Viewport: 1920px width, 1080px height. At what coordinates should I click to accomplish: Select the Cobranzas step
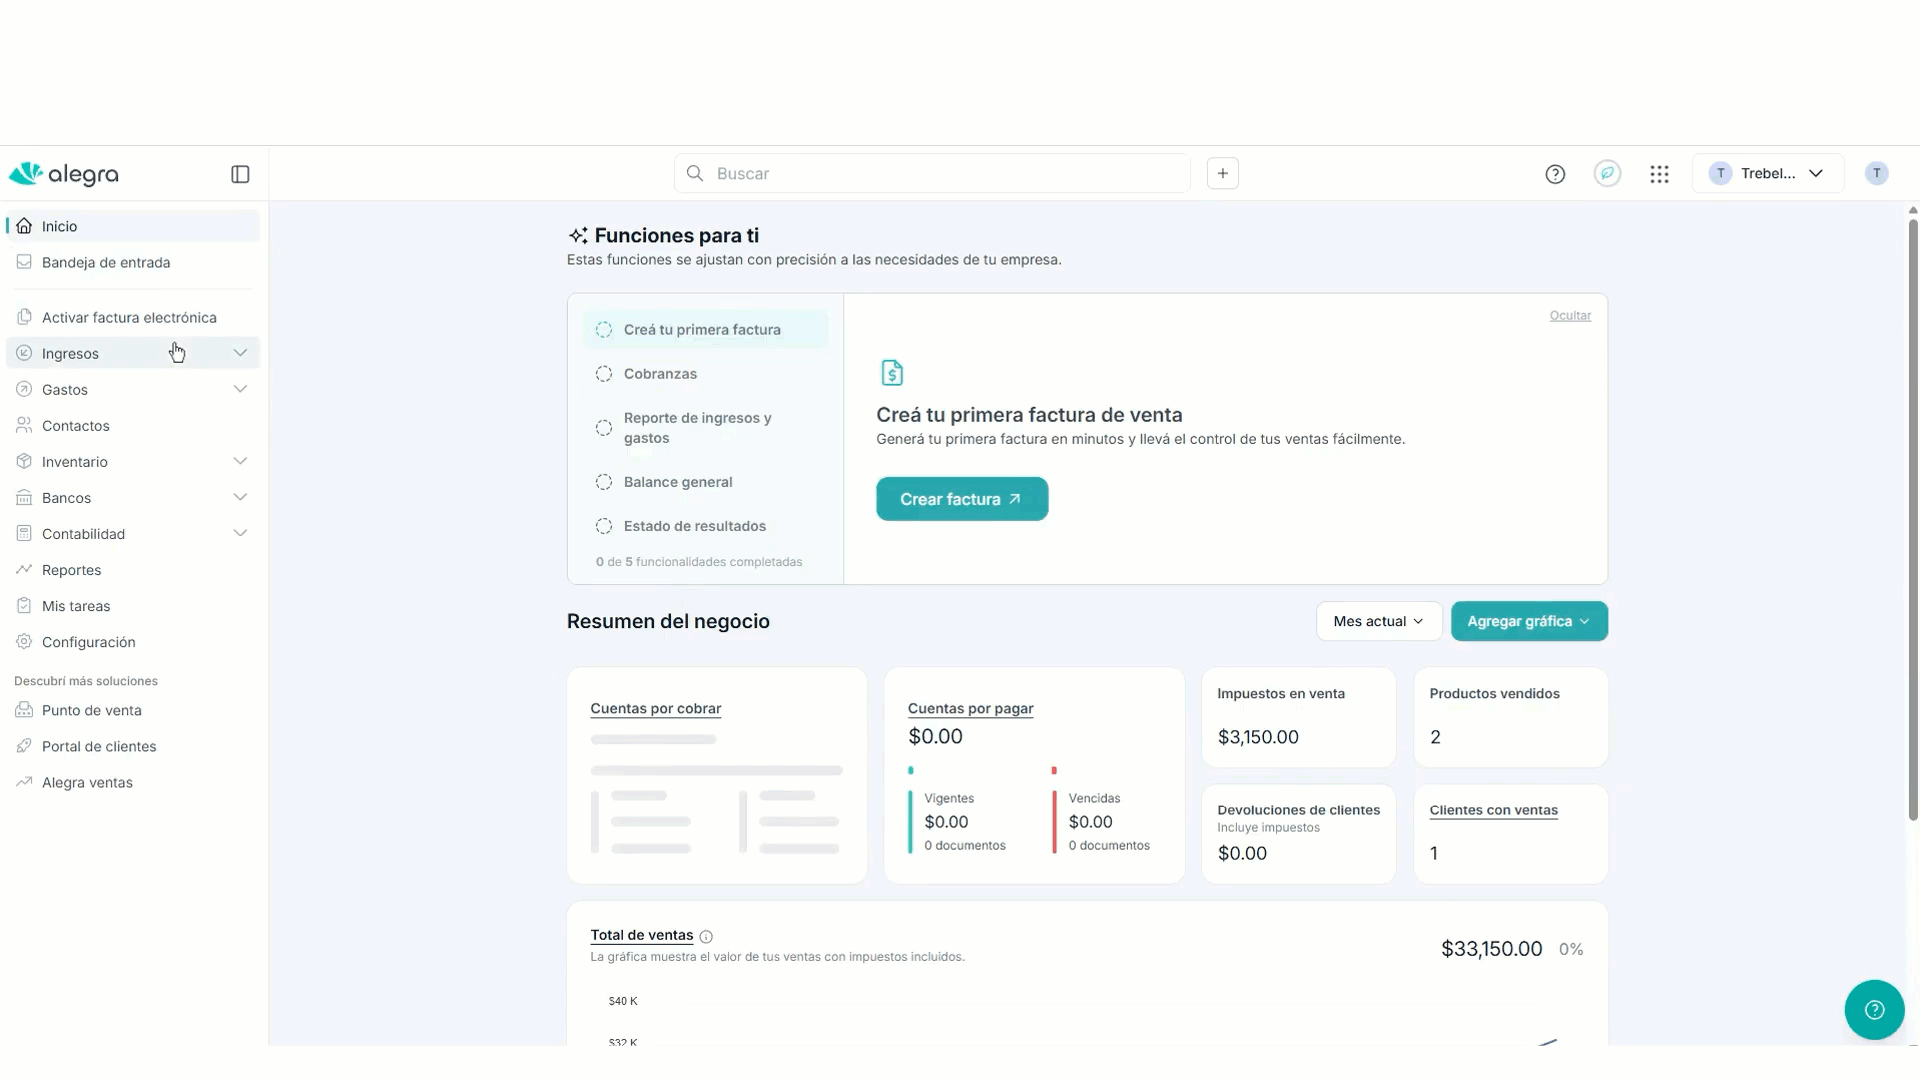[x=705, y=373]
